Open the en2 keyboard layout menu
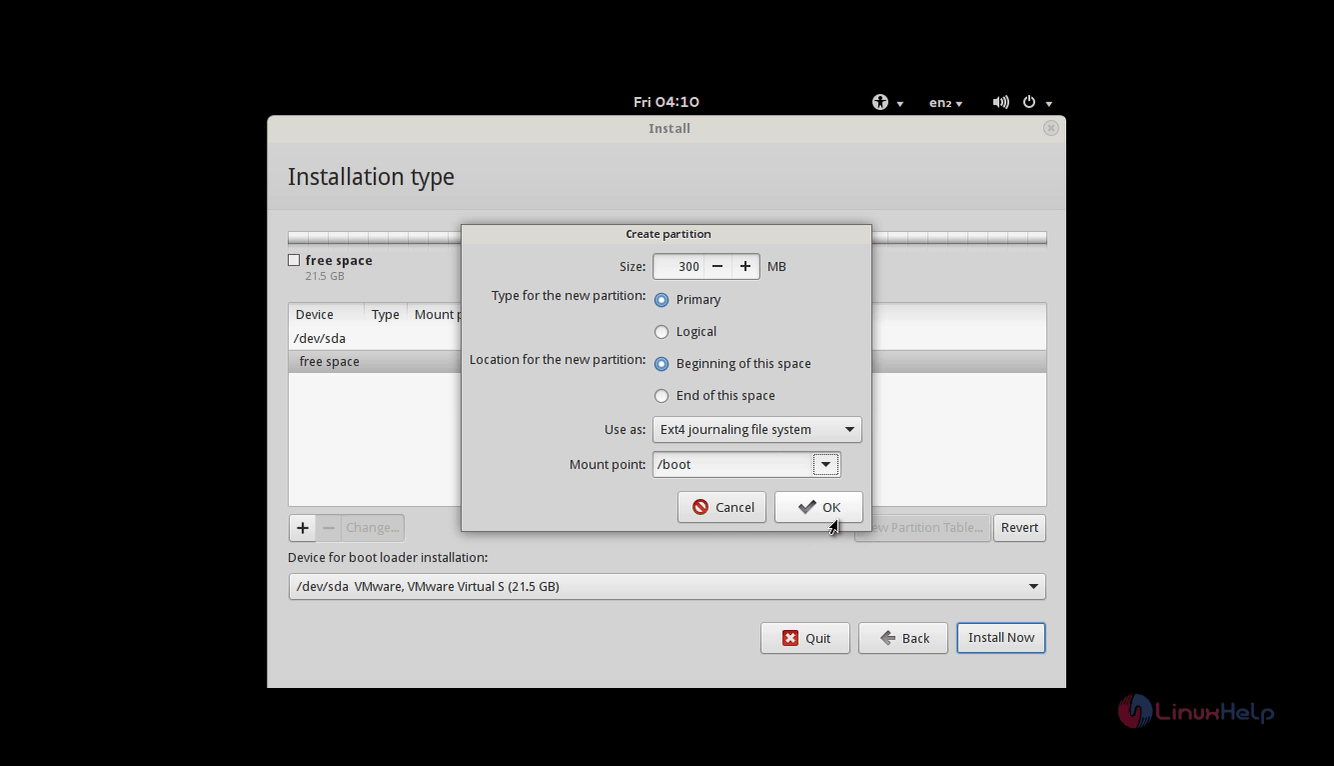The width and height of the screenshot is (1334, 766). click(x=945, y=102)
